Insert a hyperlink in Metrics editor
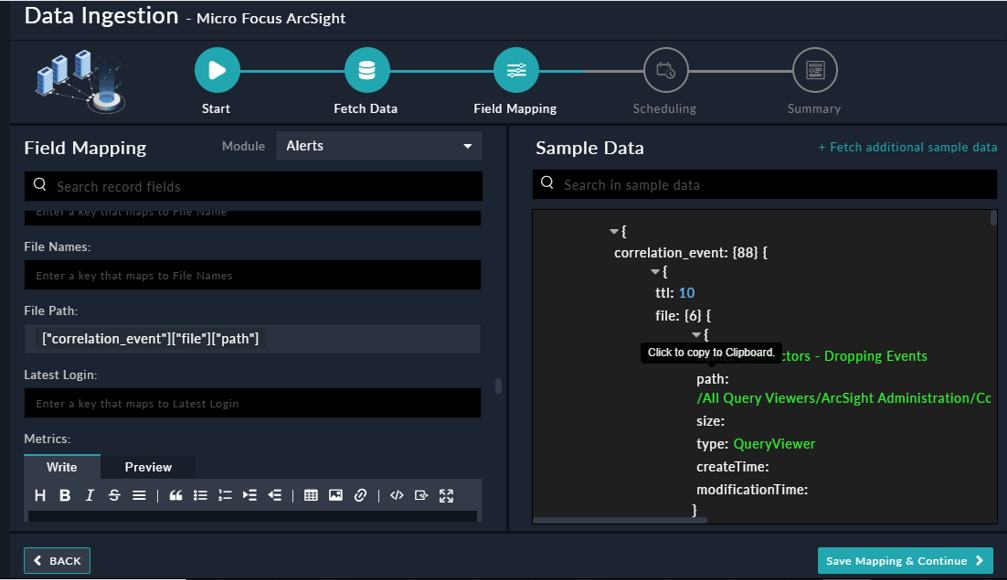This screenshot has height=580, width=1007. pos(361,495)
